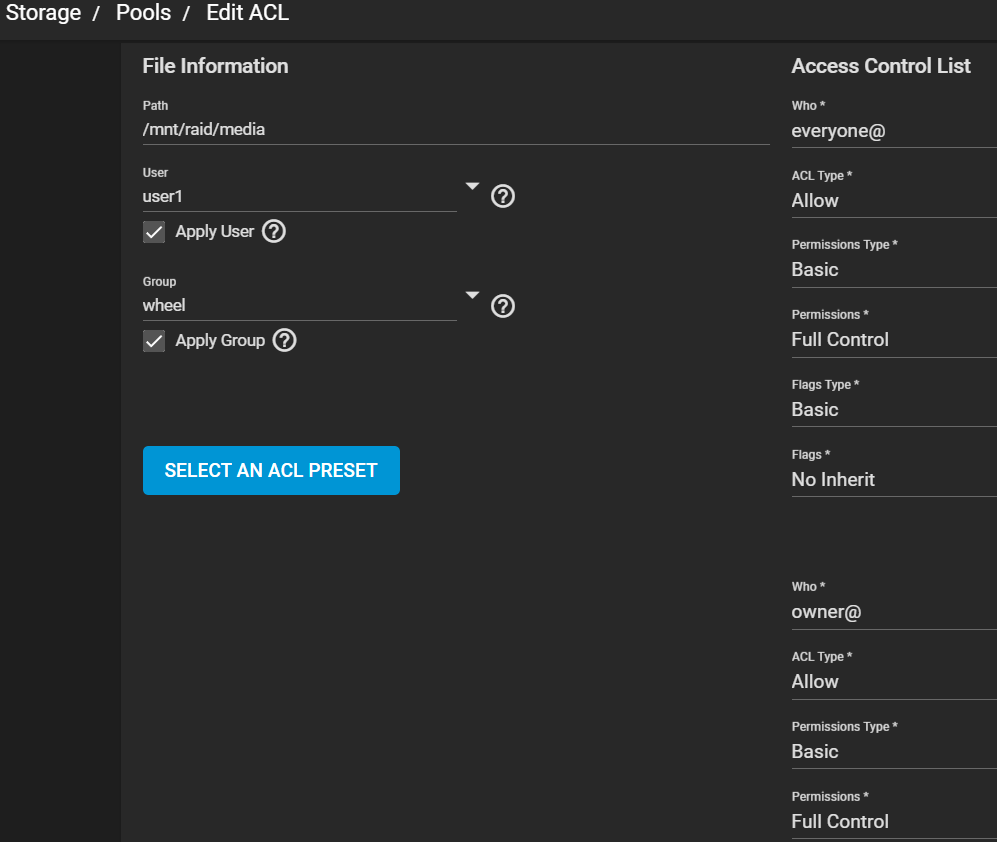
Task: Toggle the Apply User checkbox
Action: coord(154,232)
